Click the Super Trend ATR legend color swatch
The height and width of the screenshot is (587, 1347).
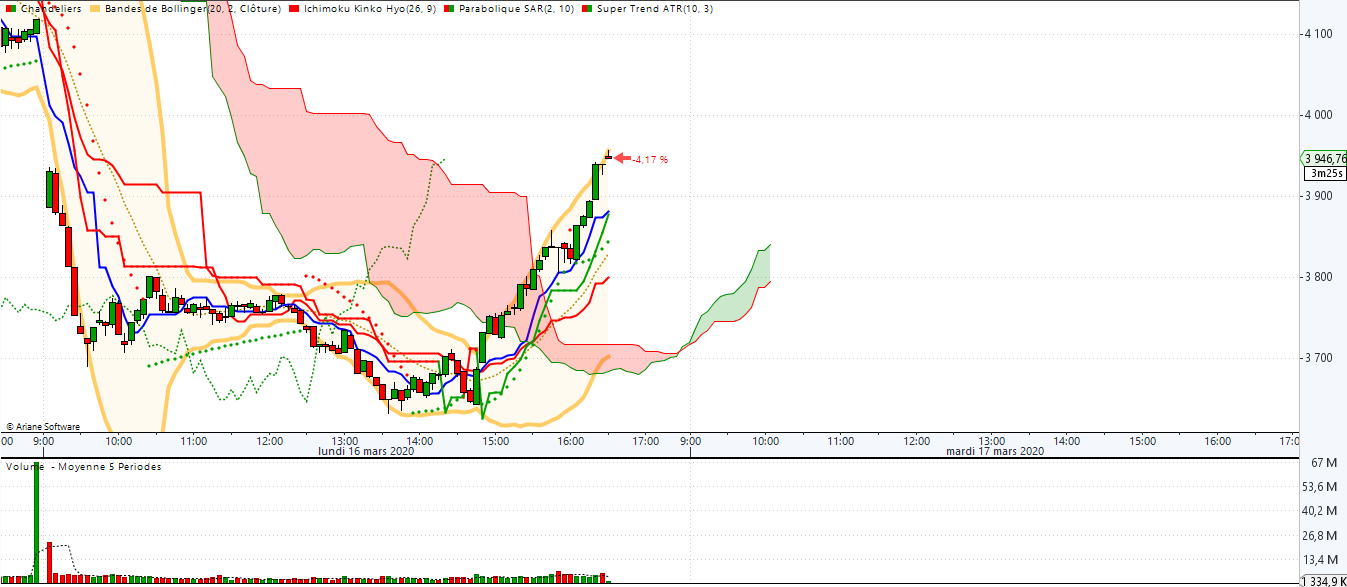click(x=588, y=8)
